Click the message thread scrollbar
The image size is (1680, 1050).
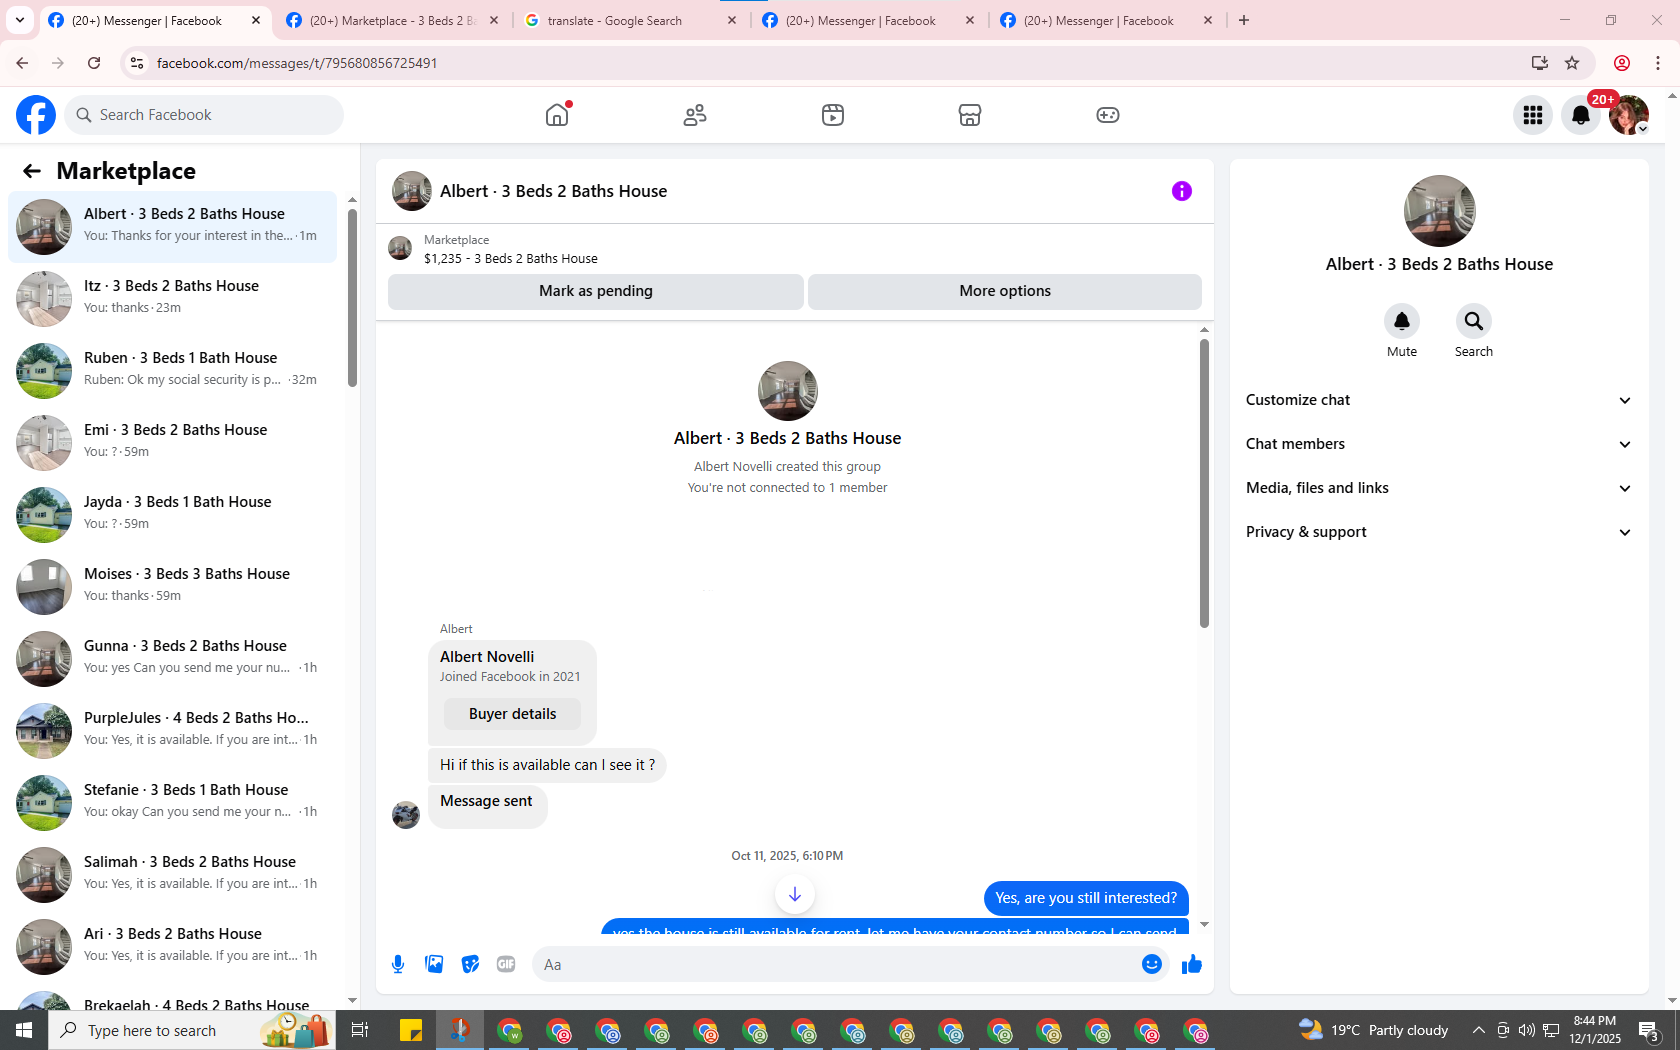click(x=1204, y=484)
